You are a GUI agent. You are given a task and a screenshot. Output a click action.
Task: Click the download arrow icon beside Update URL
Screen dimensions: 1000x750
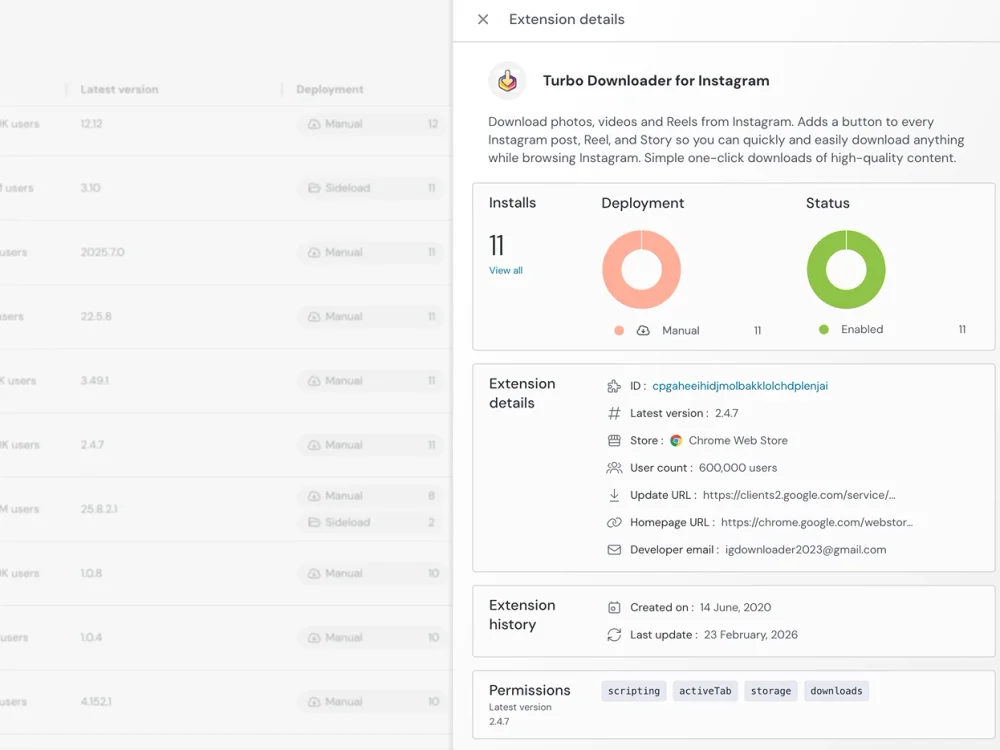[614, 495]
